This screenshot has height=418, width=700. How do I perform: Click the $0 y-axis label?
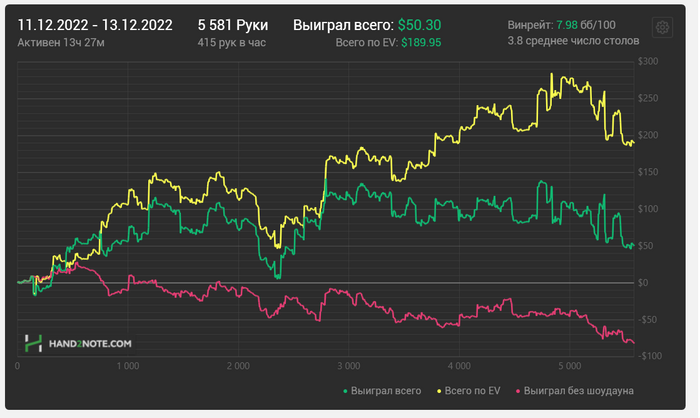pos(643,283)
